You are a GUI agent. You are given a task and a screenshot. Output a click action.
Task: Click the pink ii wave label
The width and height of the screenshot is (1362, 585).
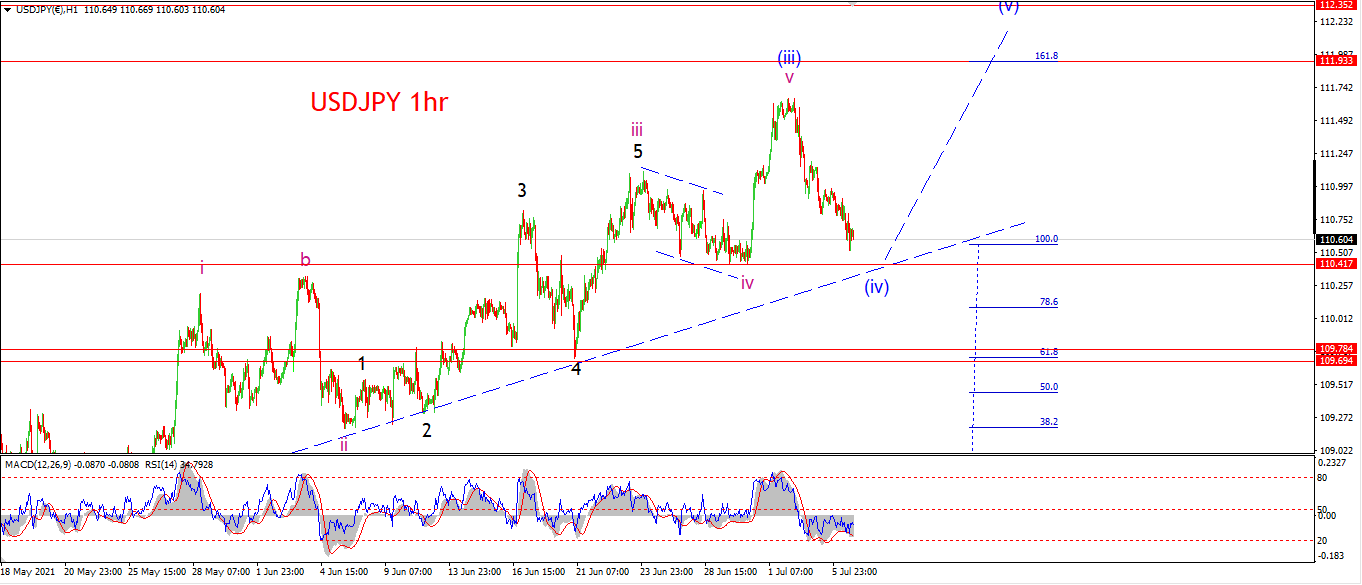coord(343,445)
